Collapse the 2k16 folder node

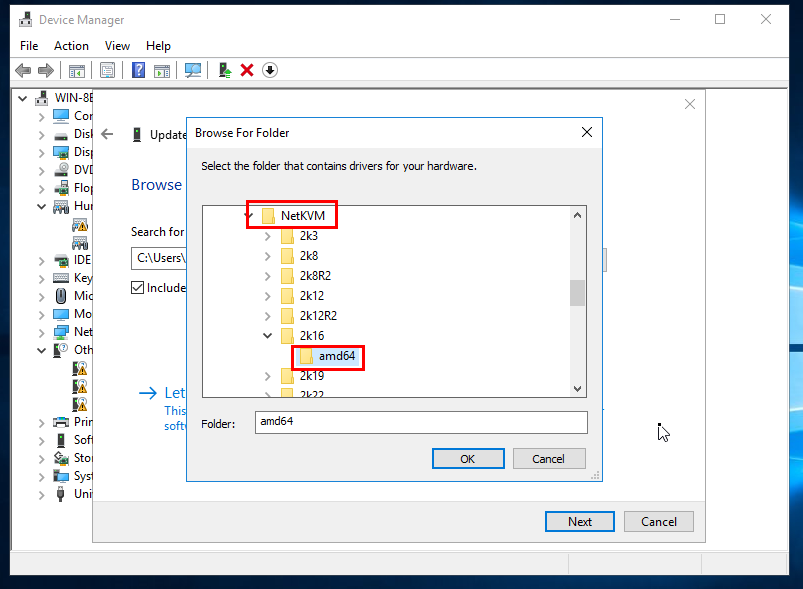pos(267,335)
